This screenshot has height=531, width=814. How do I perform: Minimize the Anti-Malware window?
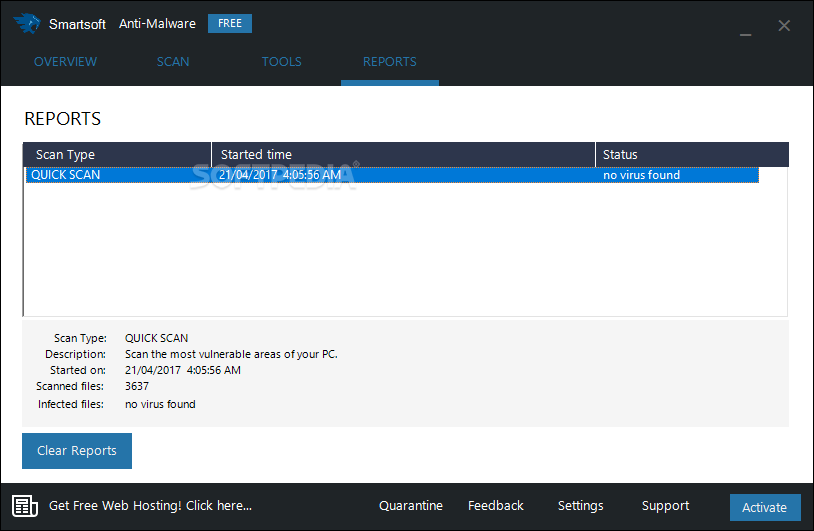pos(745,35)
